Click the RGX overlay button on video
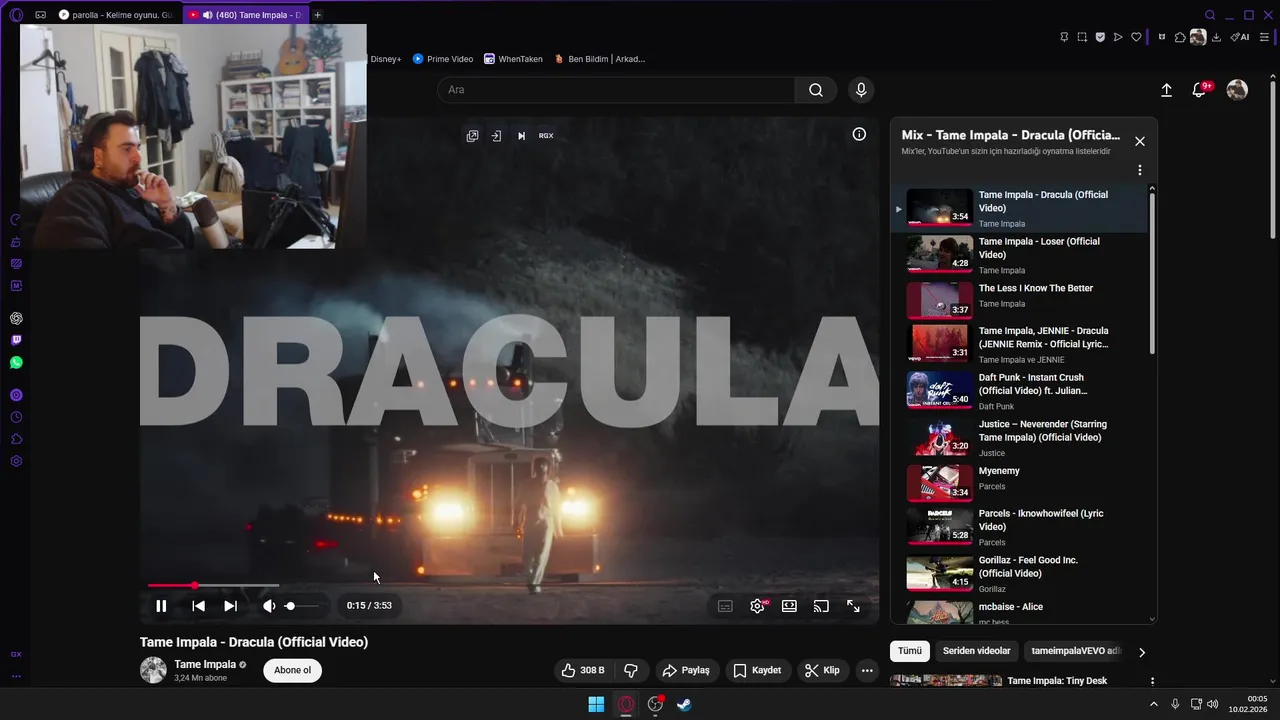This screenshot has width=1280, height=720. click(546, 136)
